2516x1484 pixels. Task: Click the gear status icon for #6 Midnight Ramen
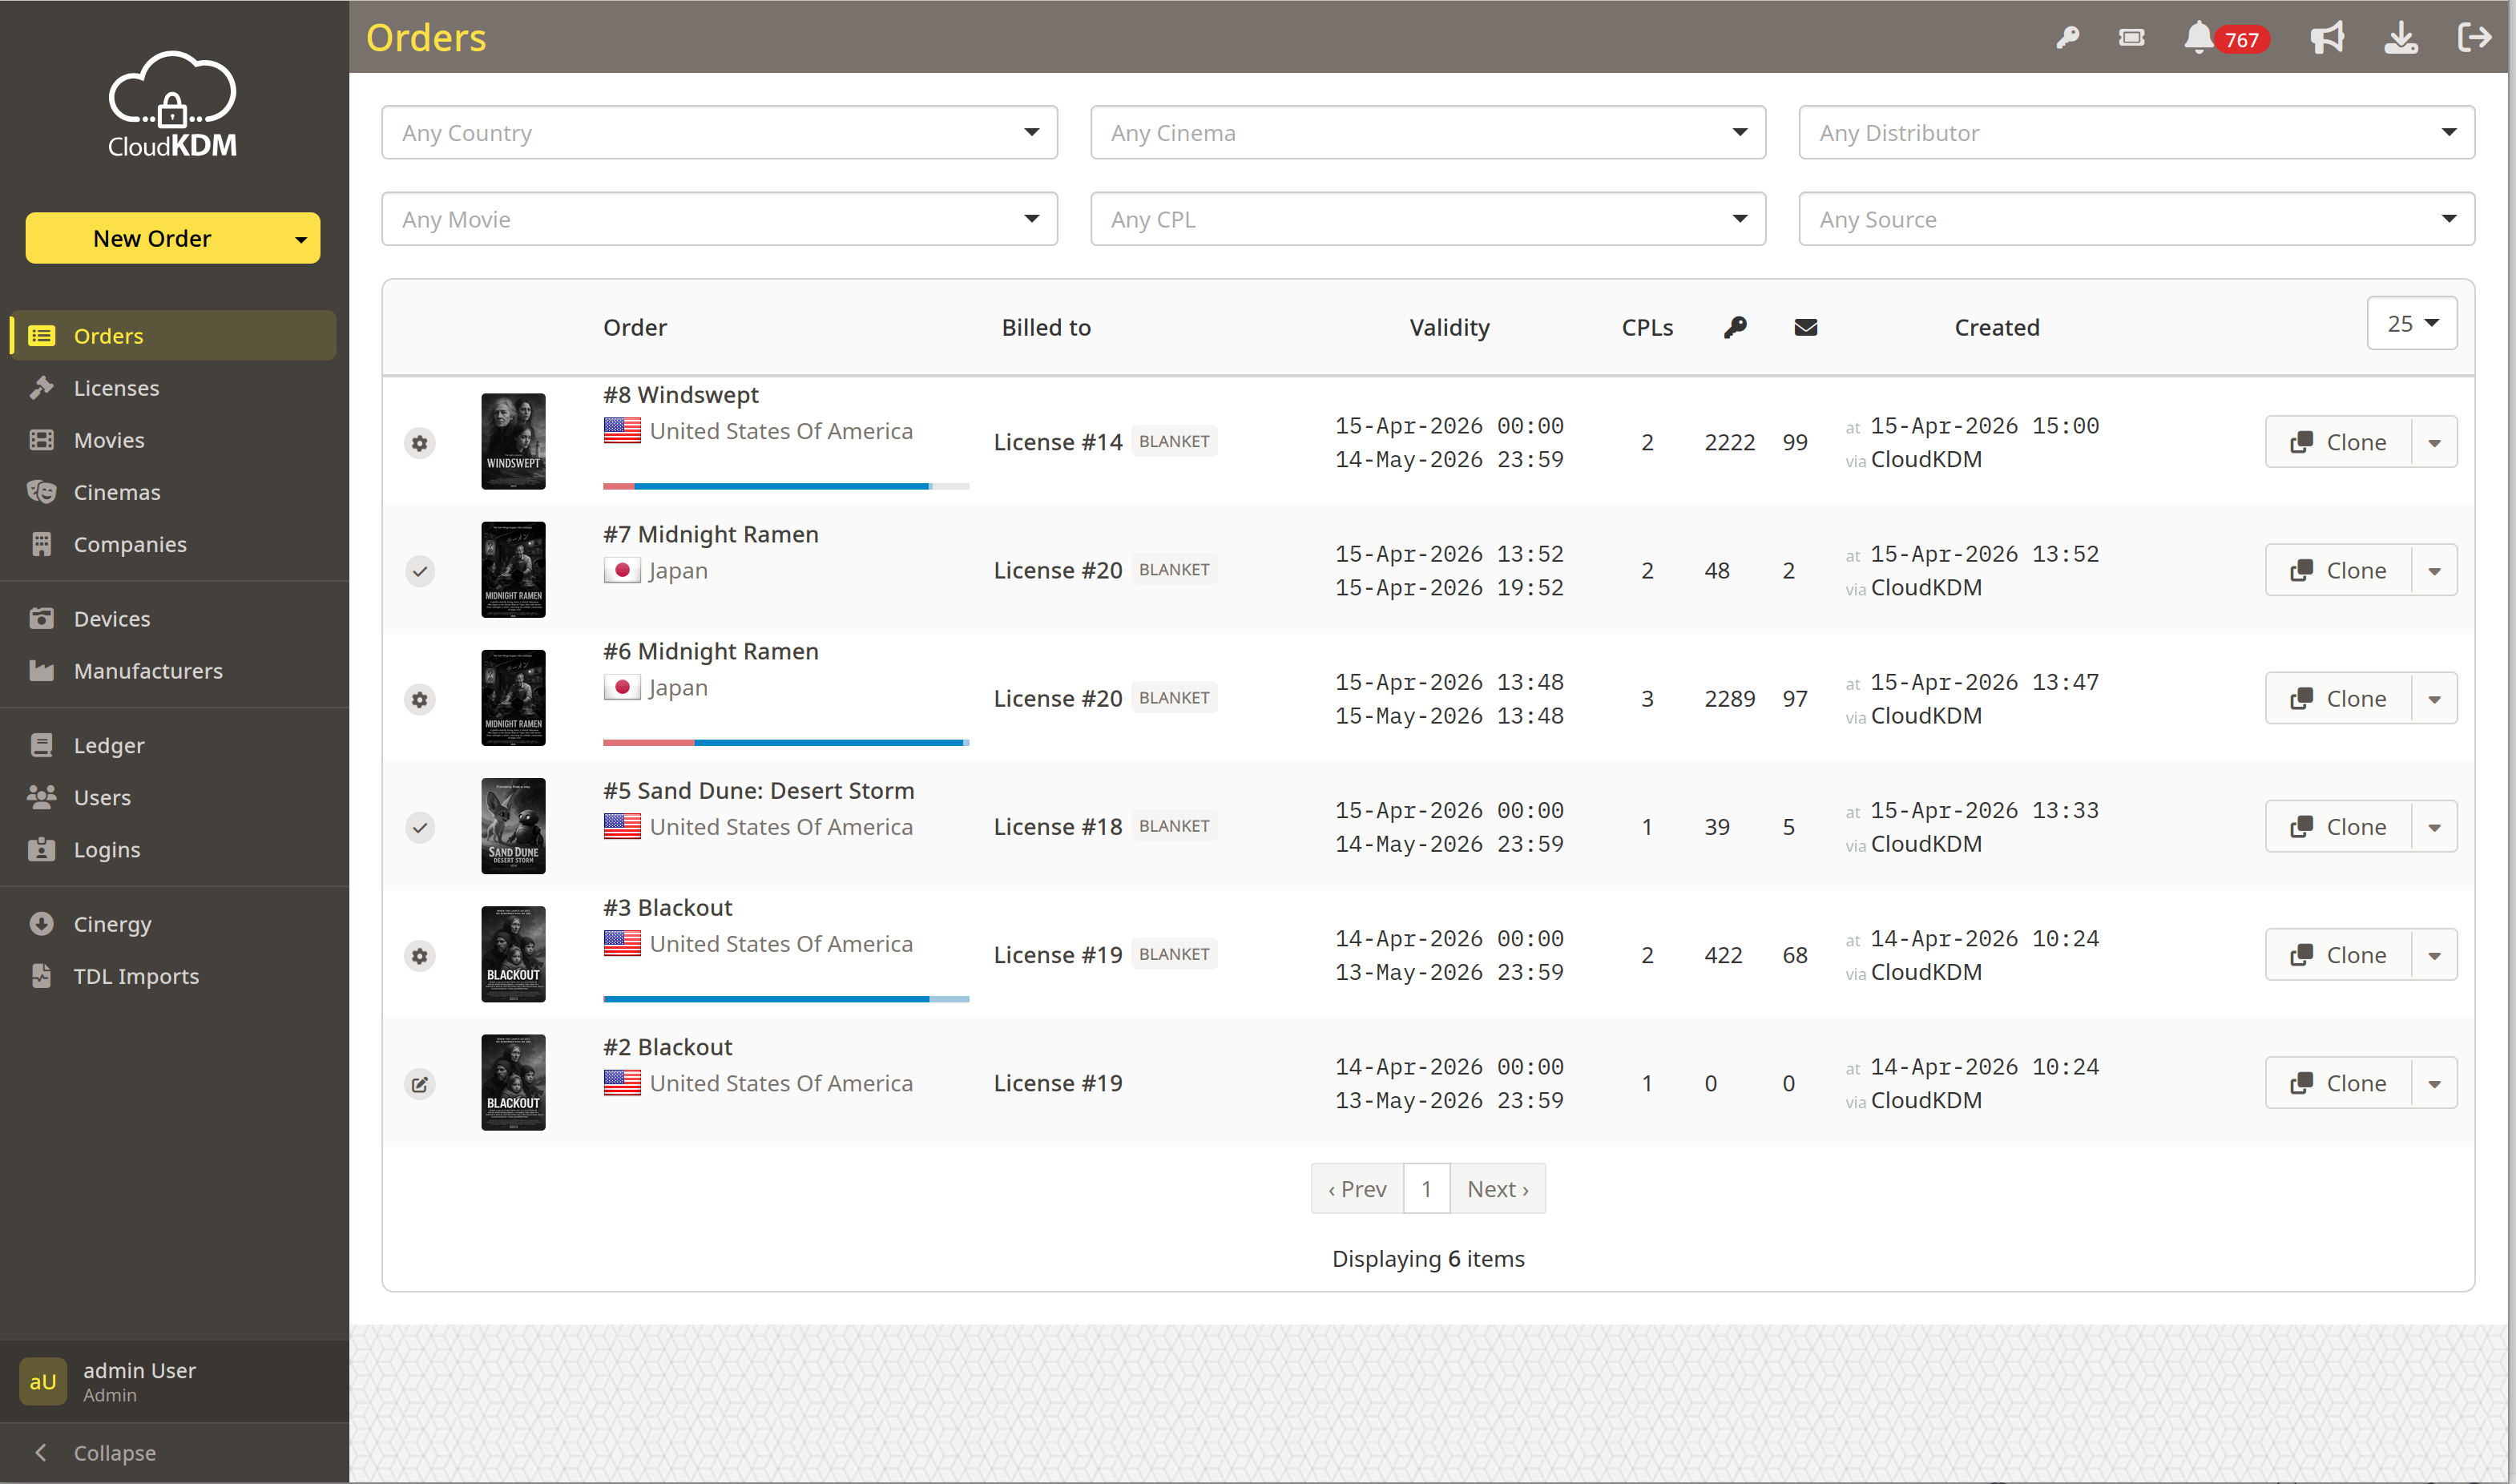[x=420, y=699]
